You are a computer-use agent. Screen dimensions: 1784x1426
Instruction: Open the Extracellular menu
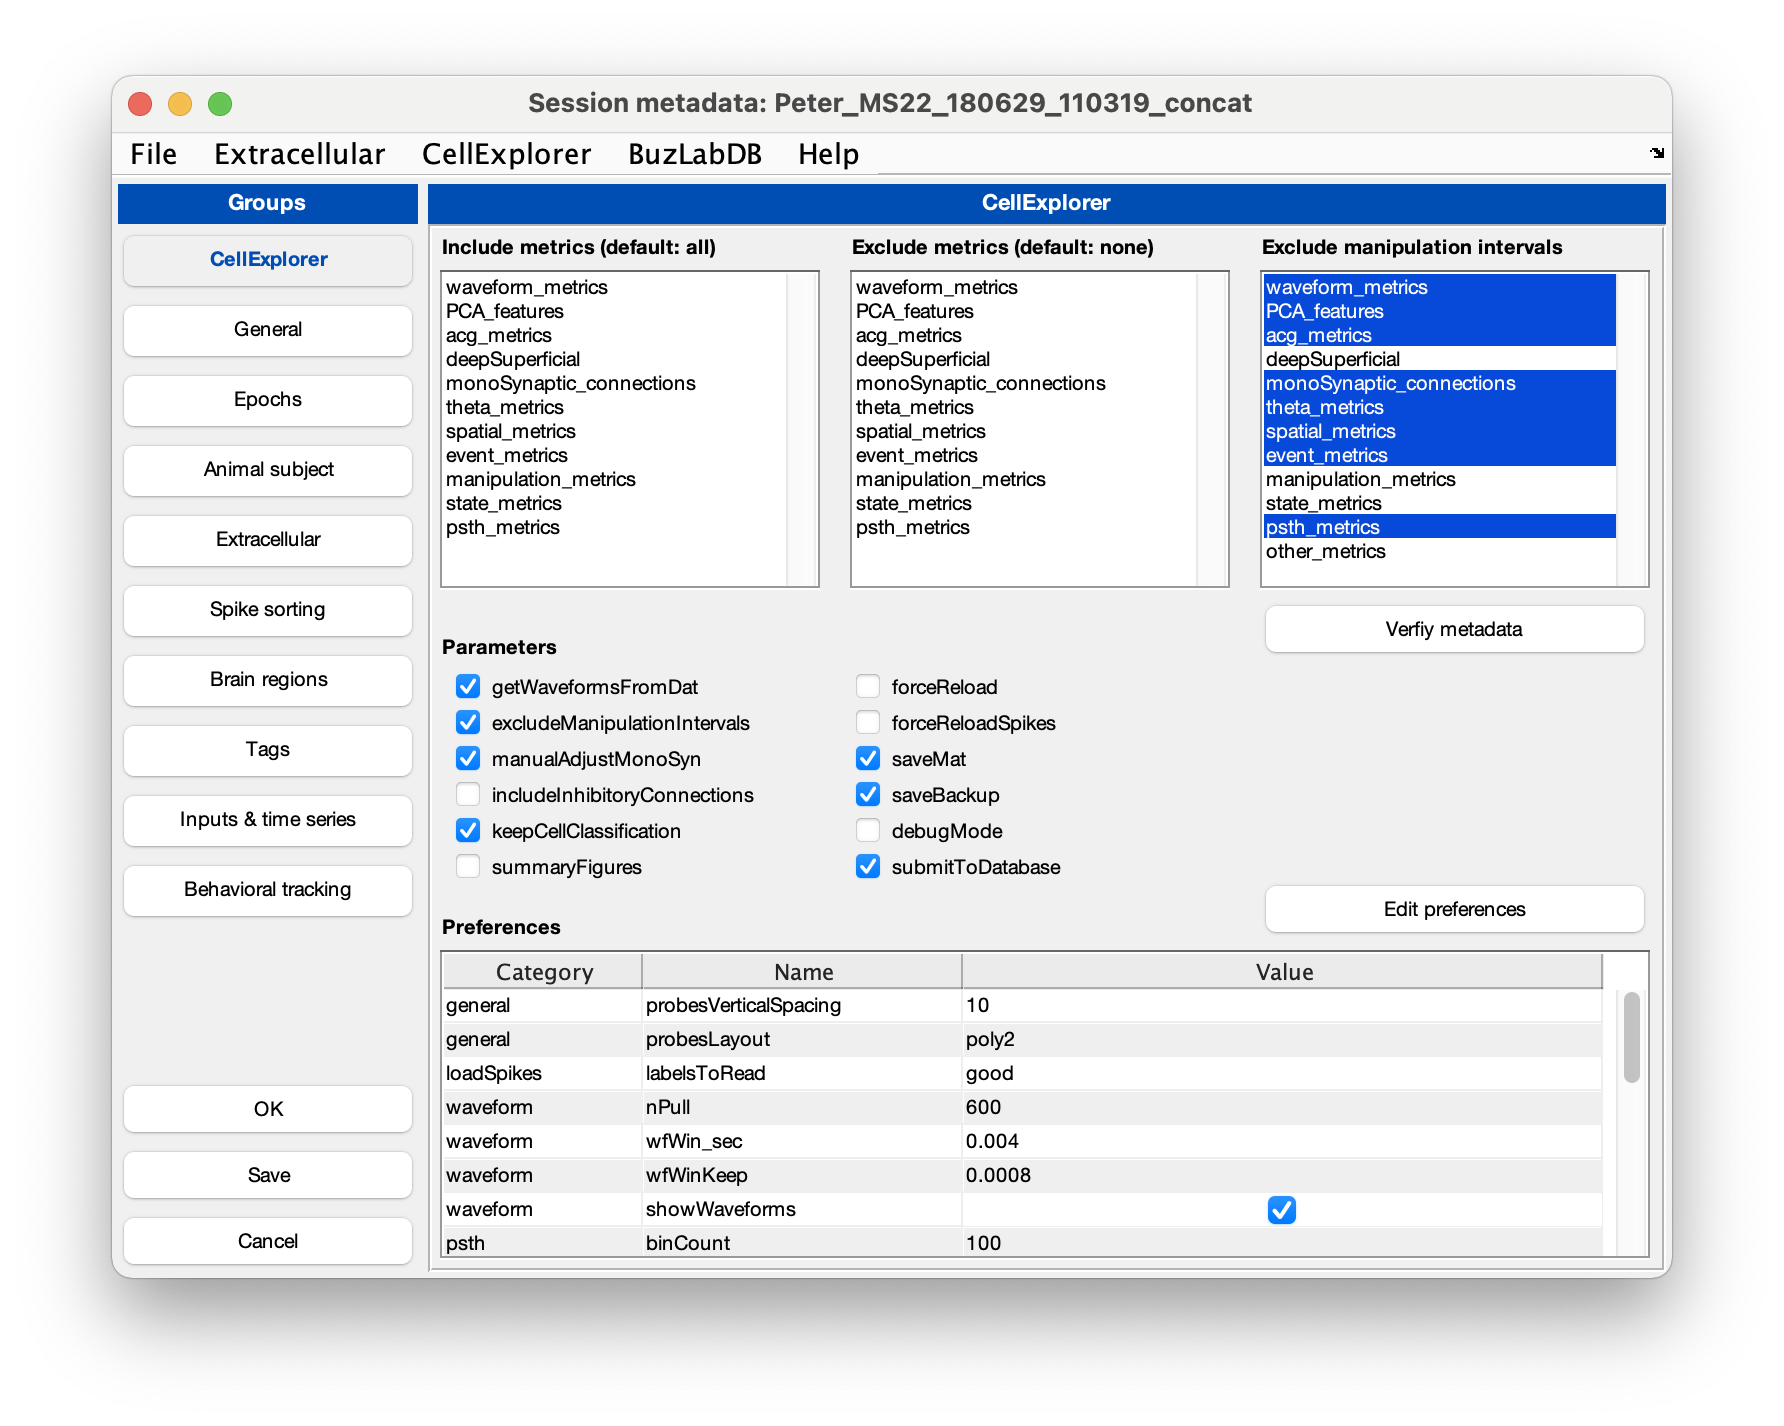click(300, 154)
